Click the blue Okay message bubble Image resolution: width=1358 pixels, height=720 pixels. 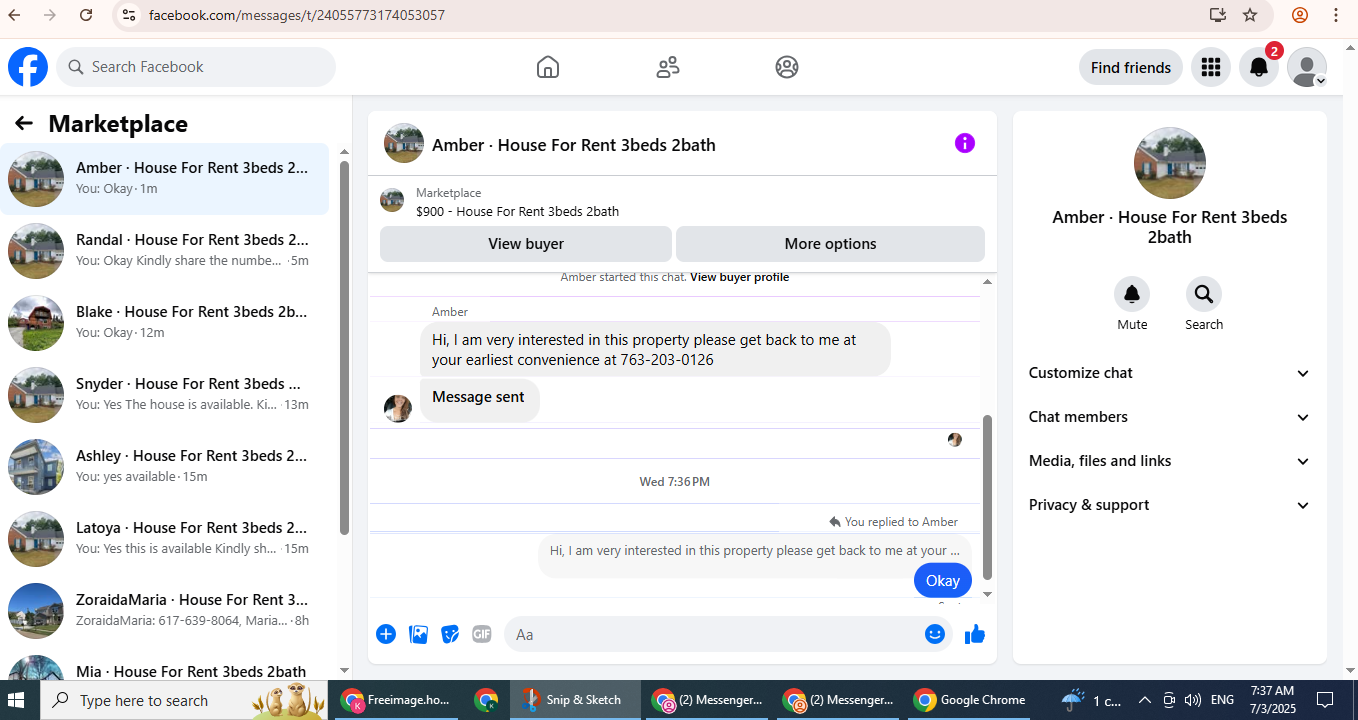click(943, 581)
